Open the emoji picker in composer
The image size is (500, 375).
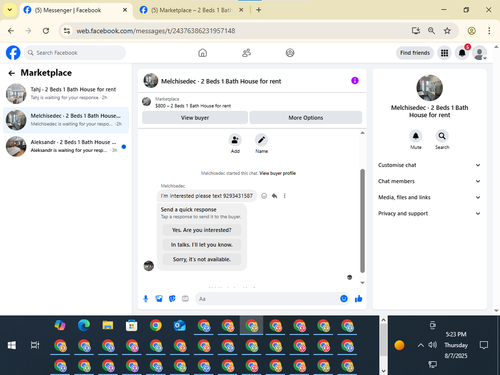344,299
